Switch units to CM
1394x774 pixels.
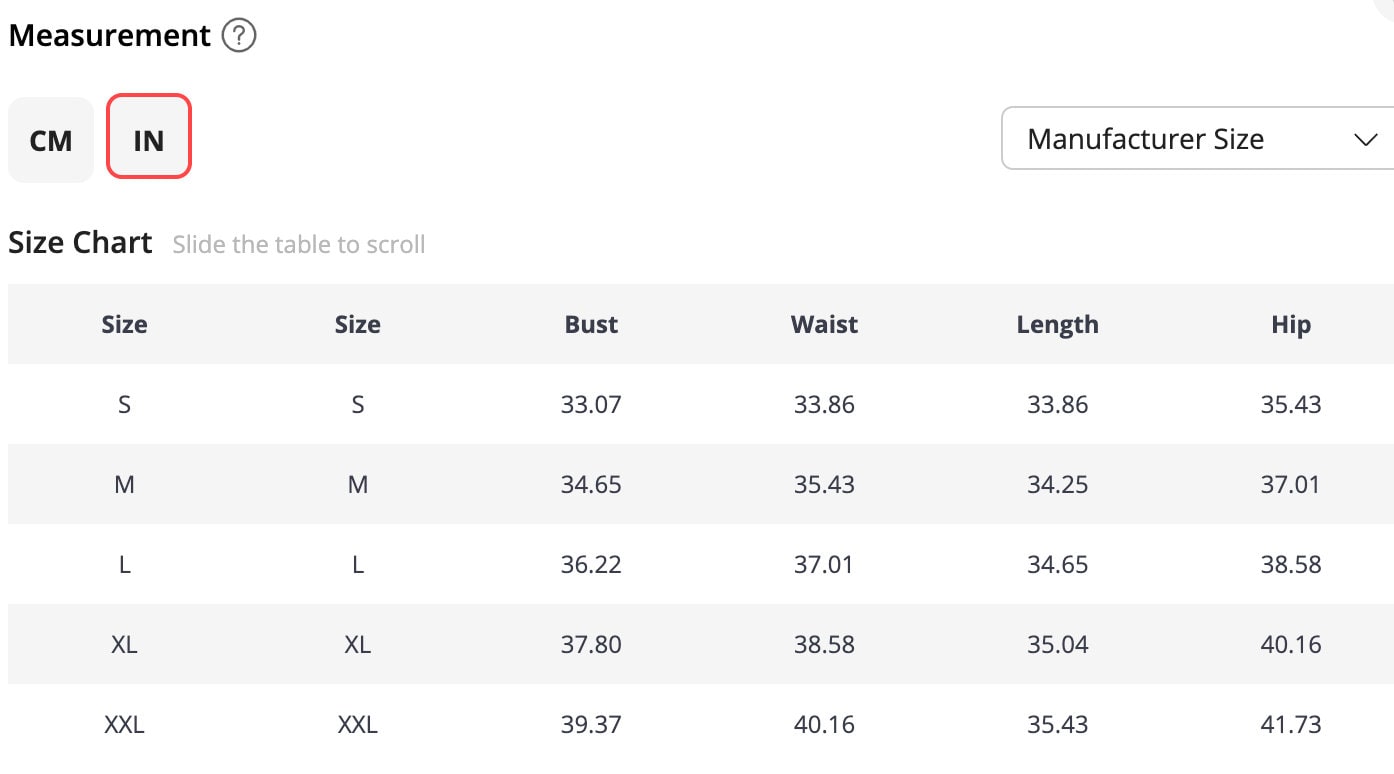tap(51, 140)
